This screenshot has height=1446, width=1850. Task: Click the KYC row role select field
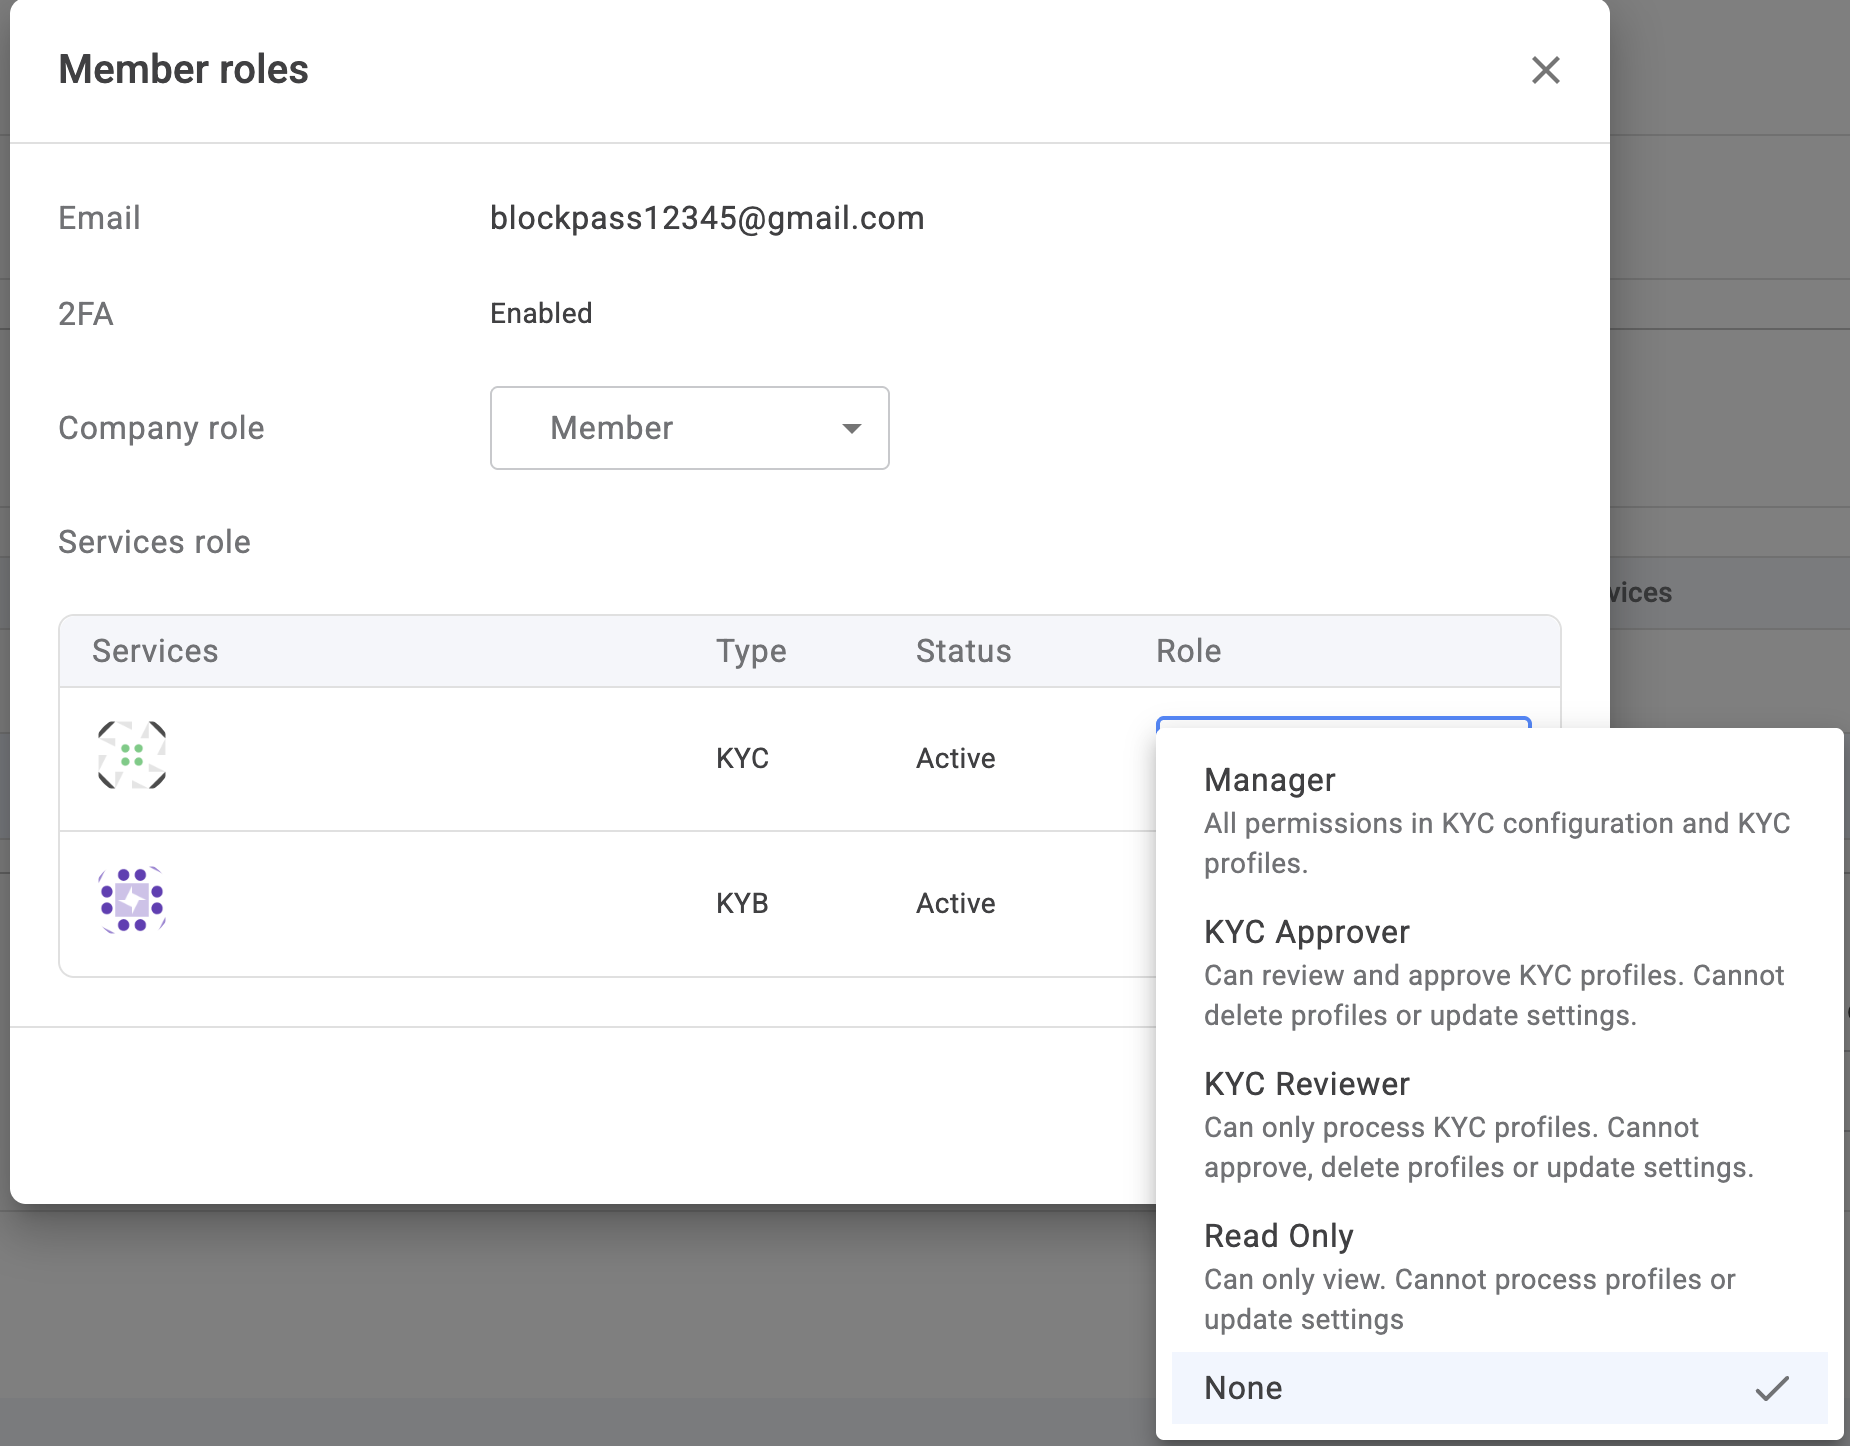click(1342, 722)
